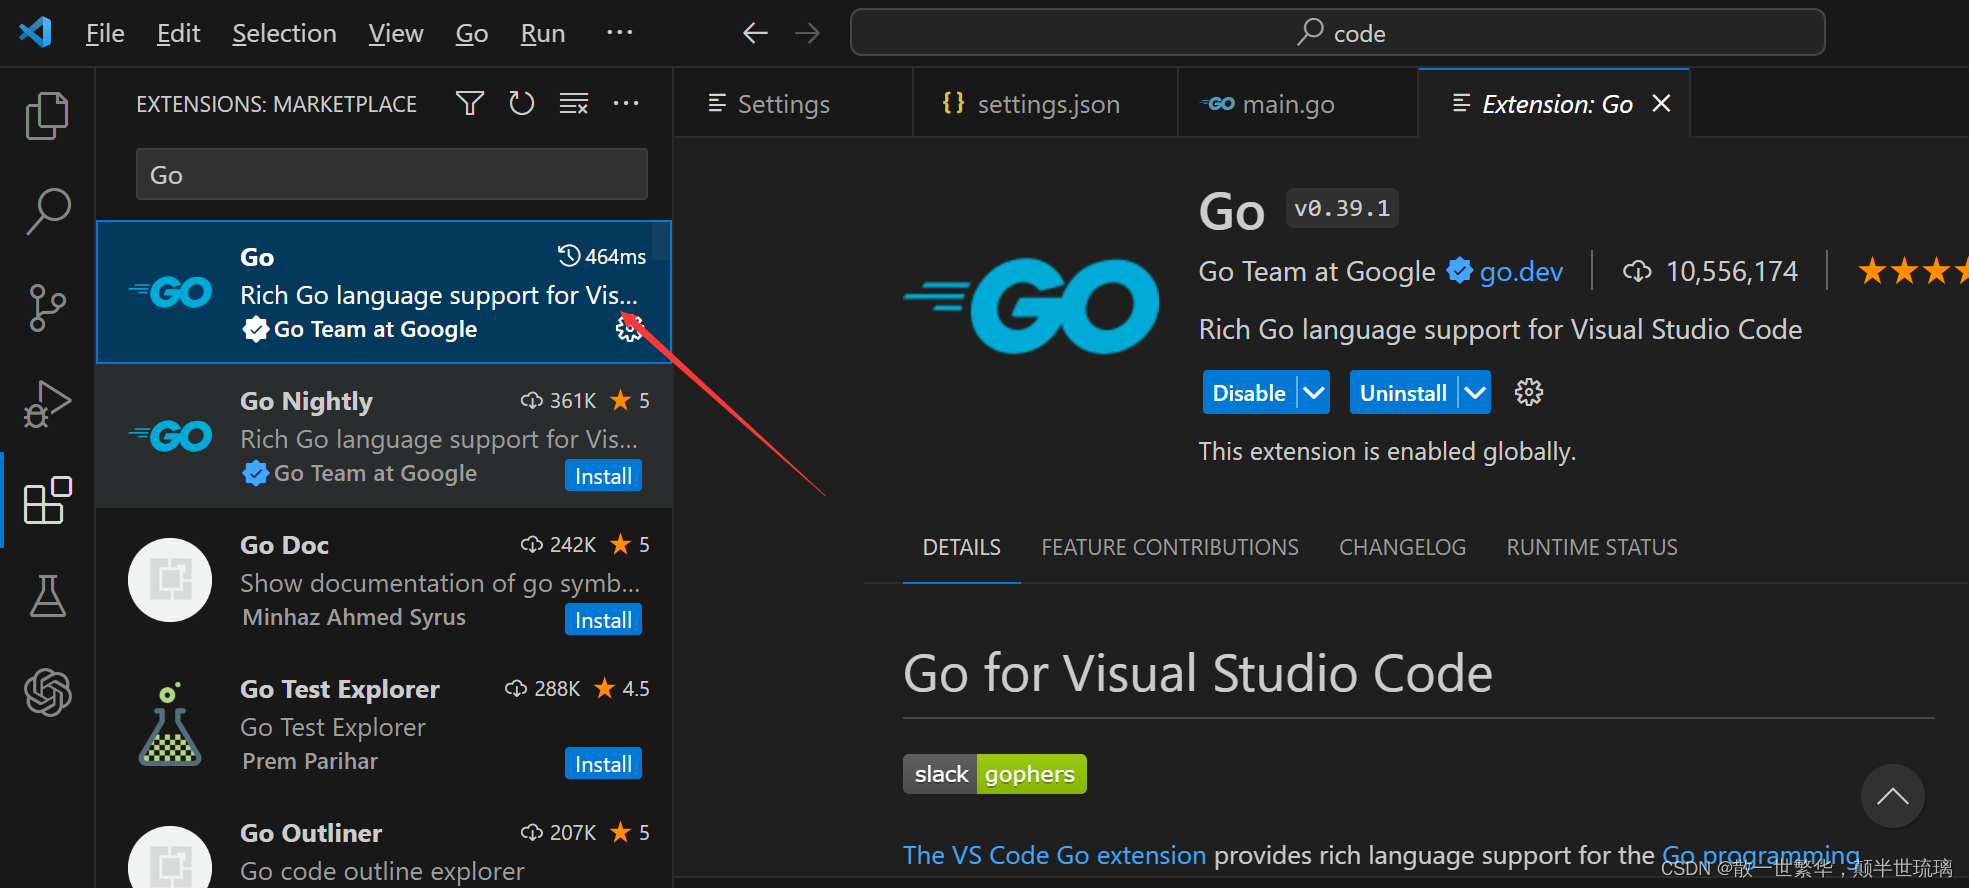
Task: Switch to the settings.json tab
Action: 1045,103
